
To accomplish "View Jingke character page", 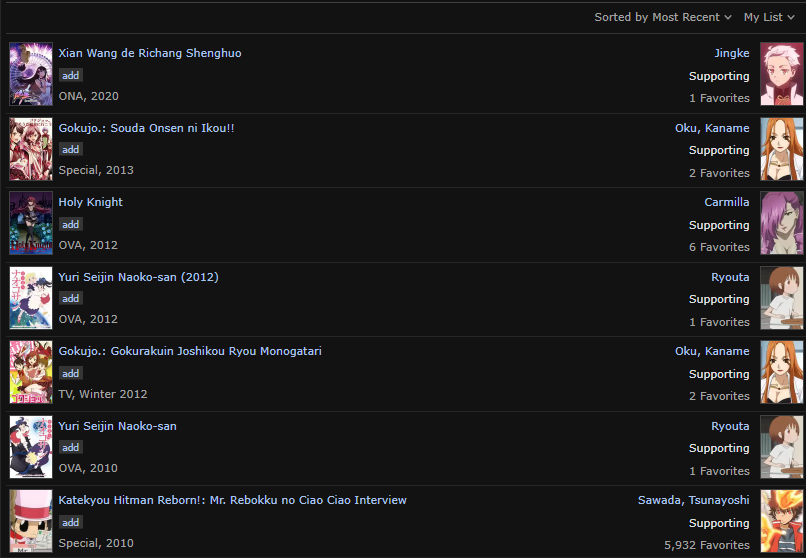I will point(731,53).
